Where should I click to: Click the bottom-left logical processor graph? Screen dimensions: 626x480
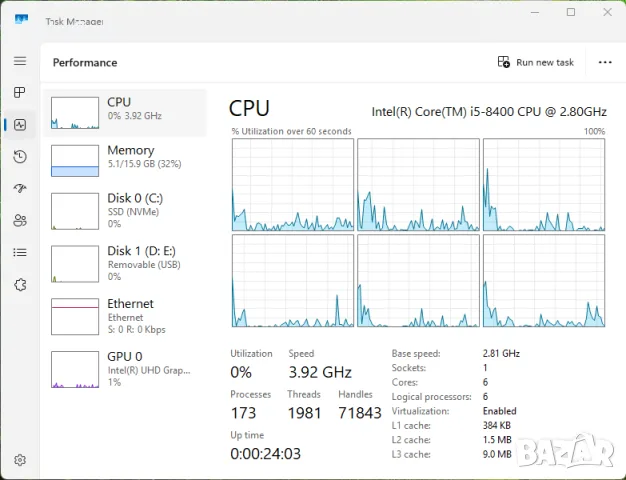293,281
